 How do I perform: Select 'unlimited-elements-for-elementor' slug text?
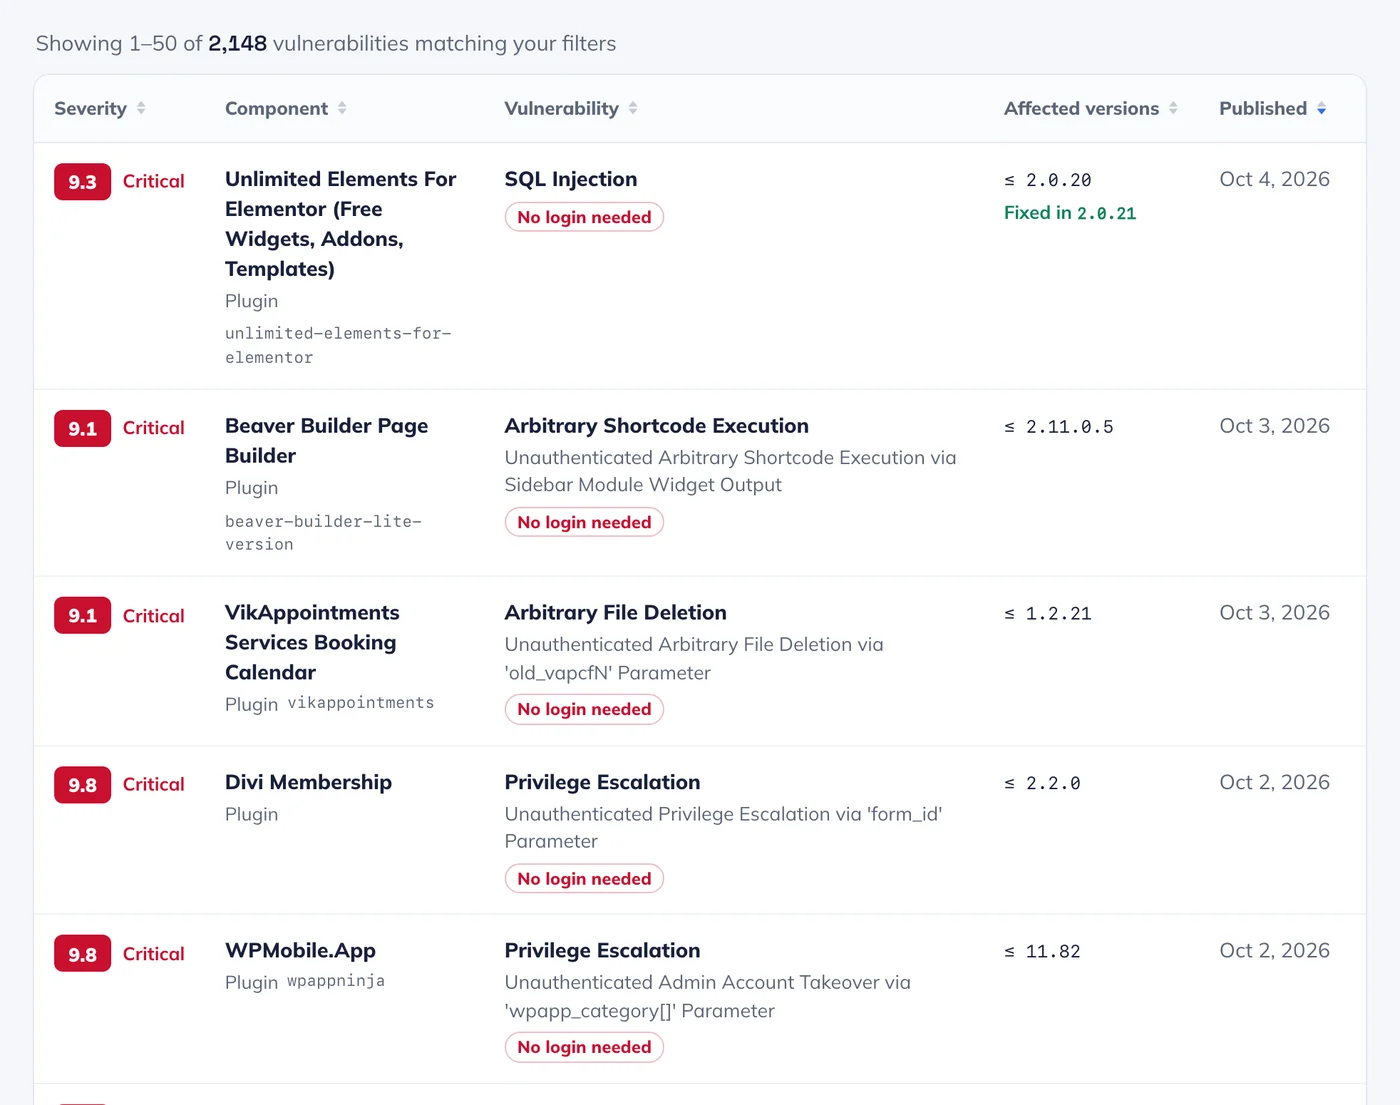click(338, 345)
